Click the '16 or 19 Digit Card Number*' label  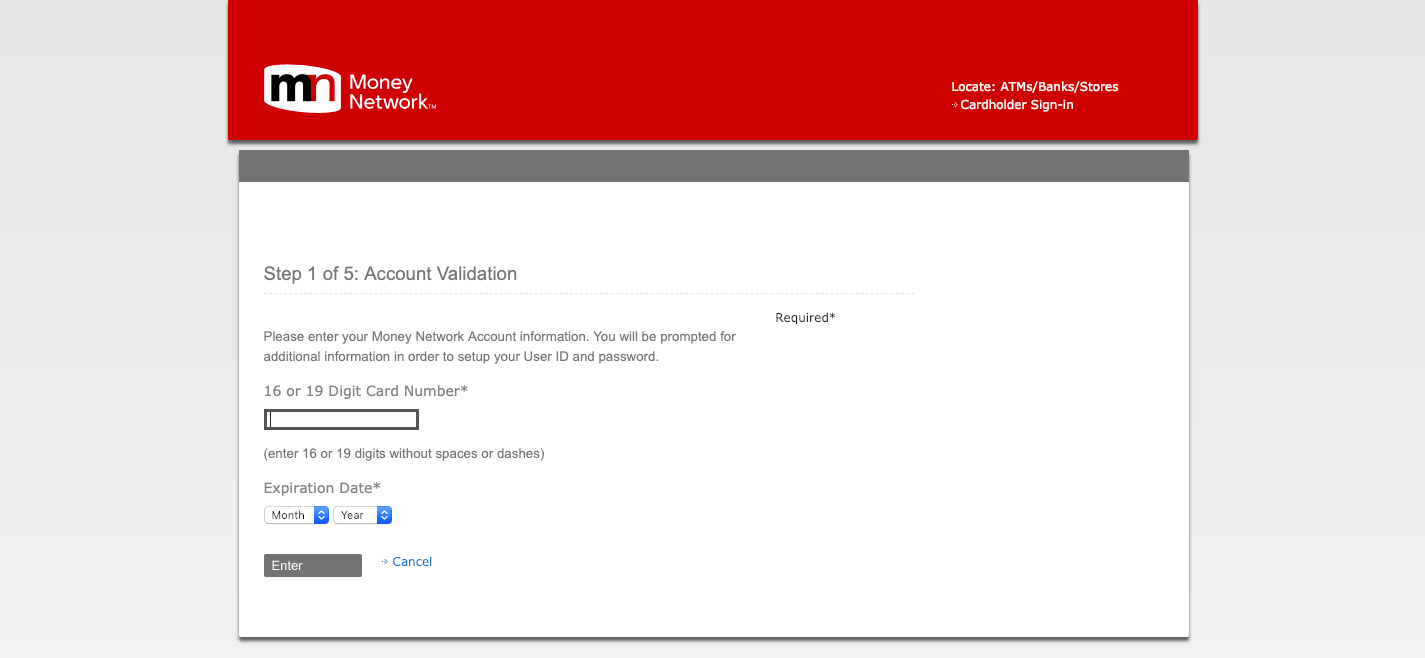tap(366, 391)
